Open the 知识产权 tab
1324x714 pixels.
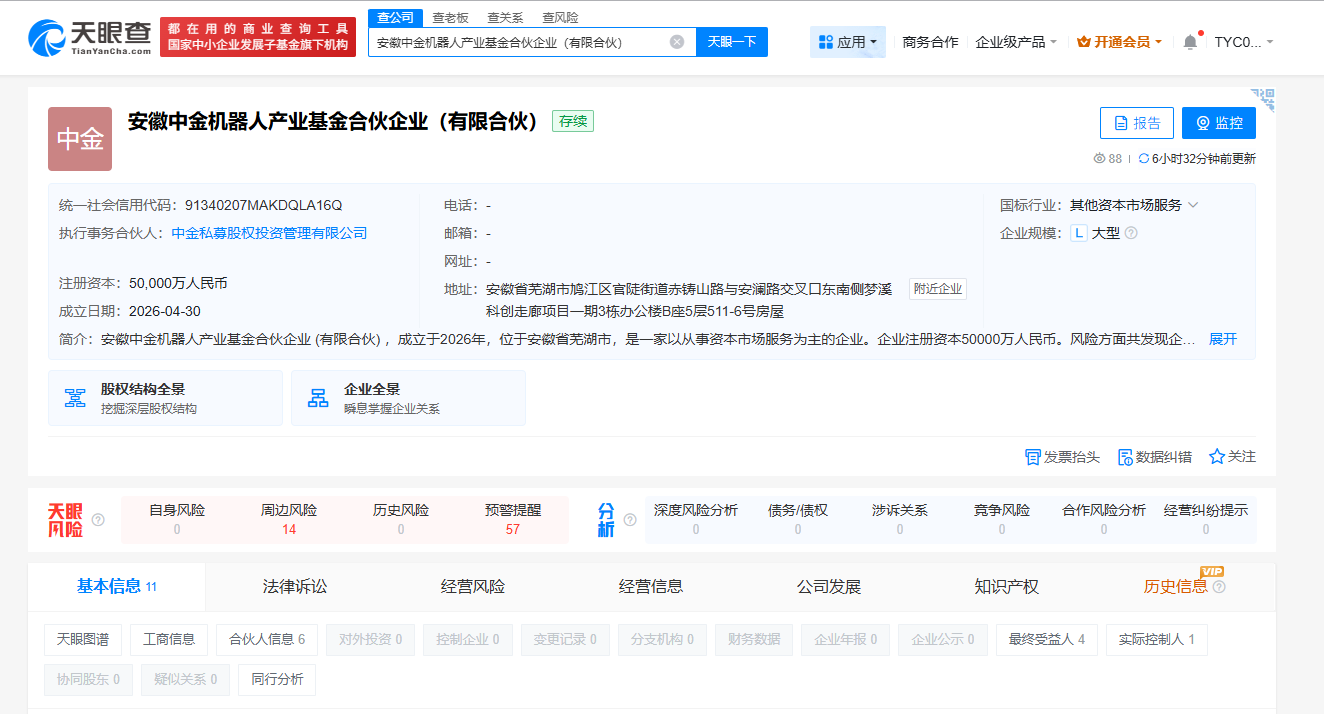click(1007, 587)
